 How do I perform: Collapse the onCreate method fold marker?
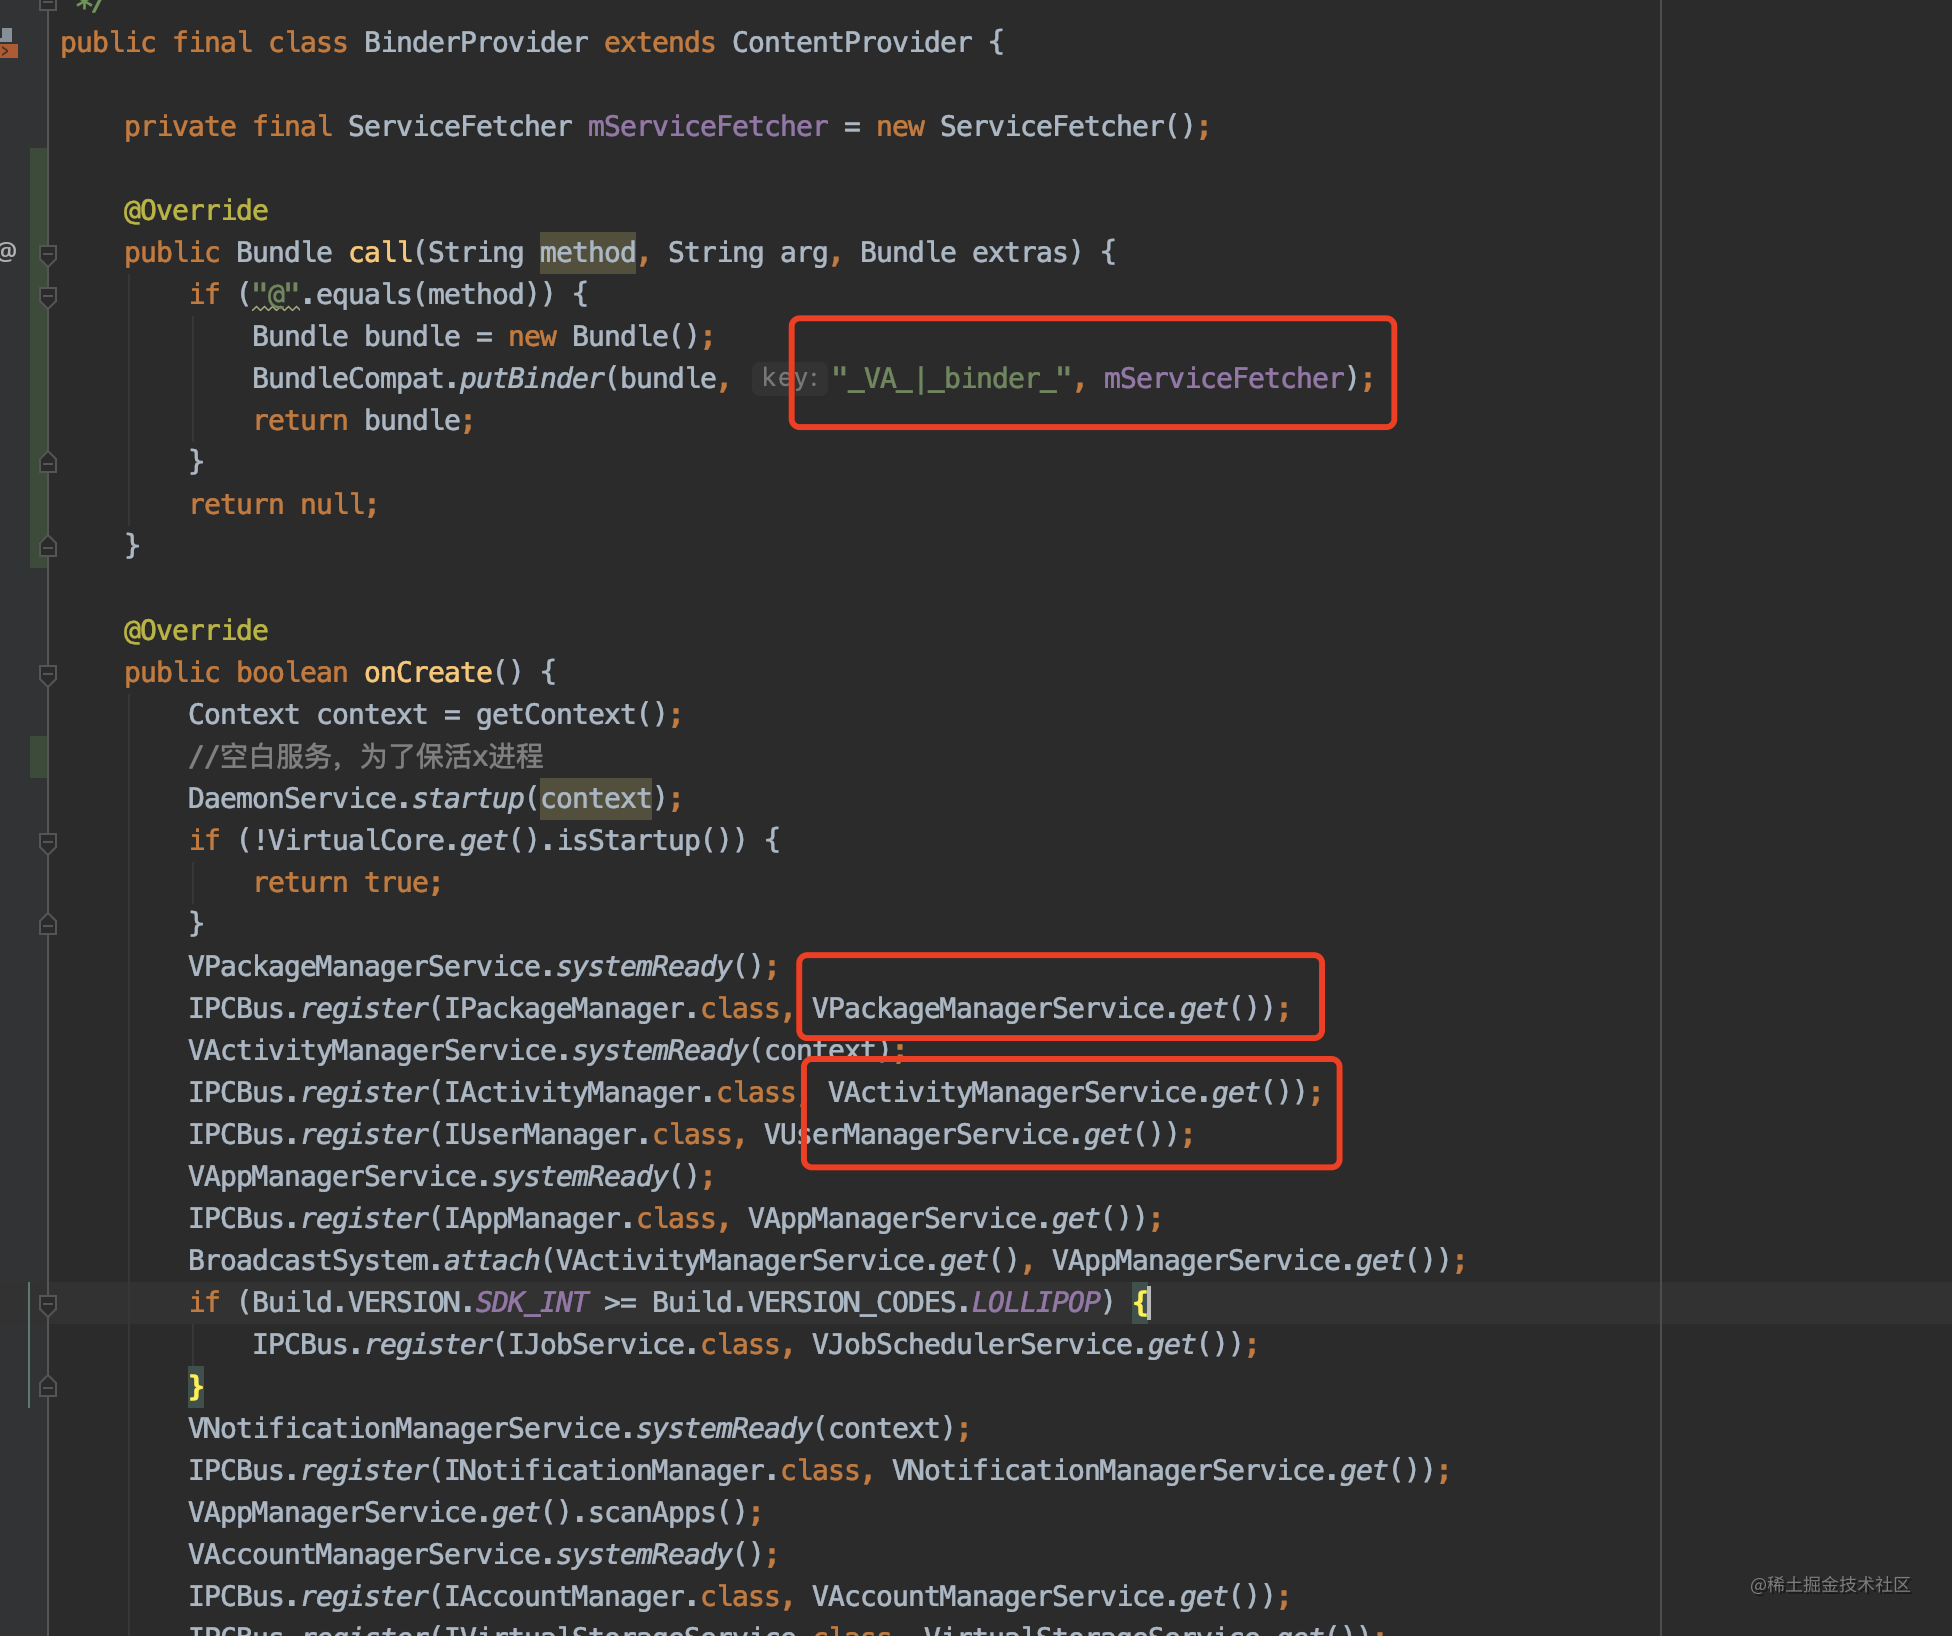coord(47,674)
